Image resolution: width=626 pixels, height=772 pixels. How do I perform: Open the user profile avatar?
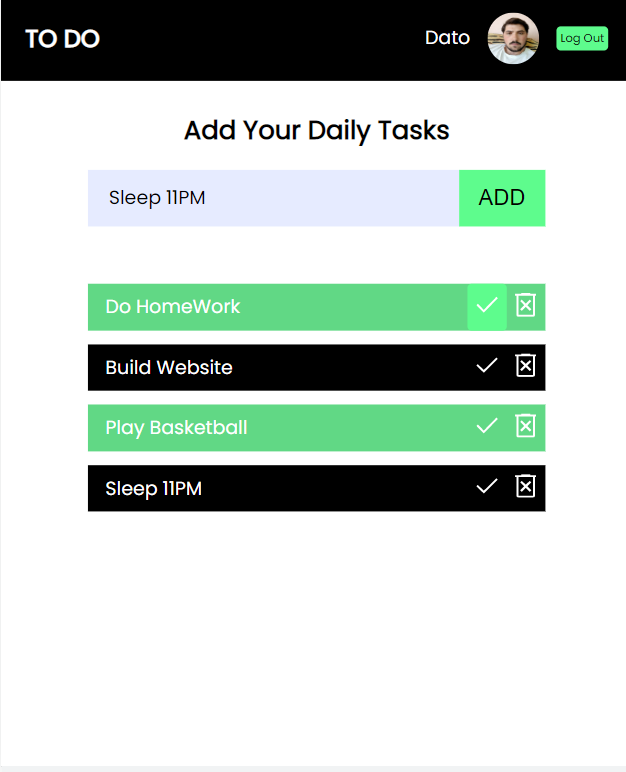coord(513,38)
